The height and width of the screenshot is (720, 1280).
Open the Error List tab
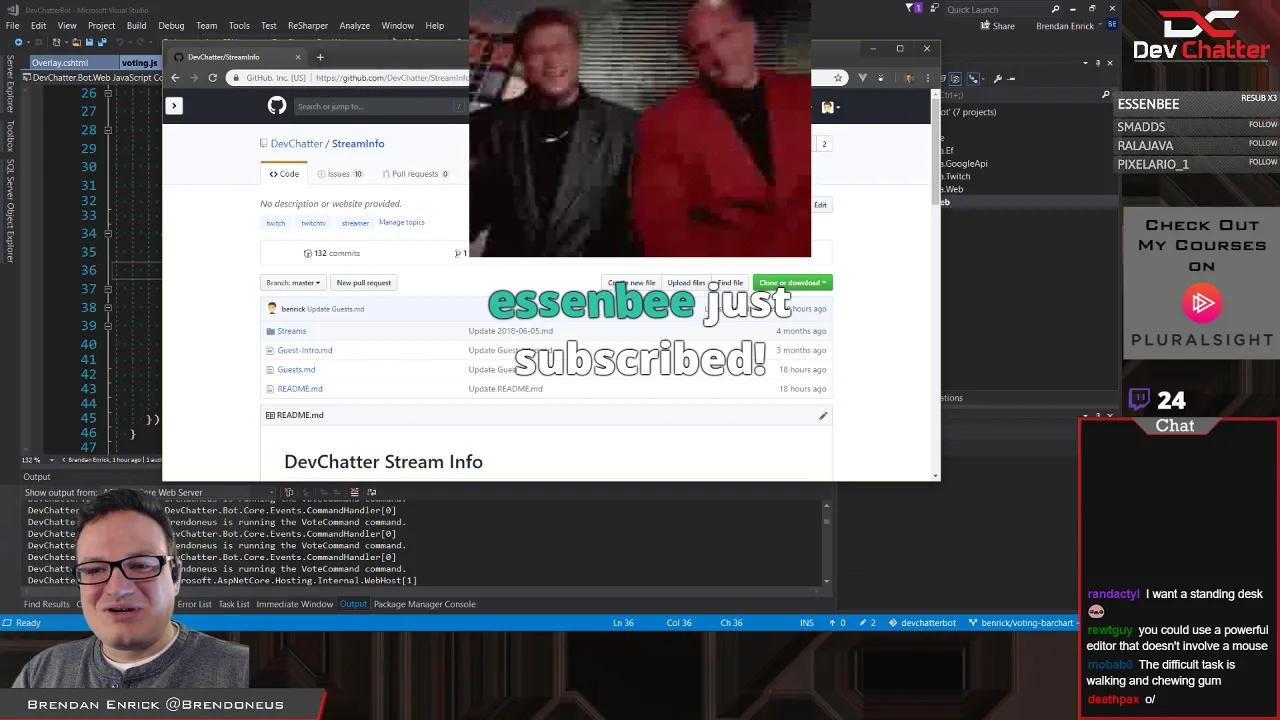(x=194, y=604)
